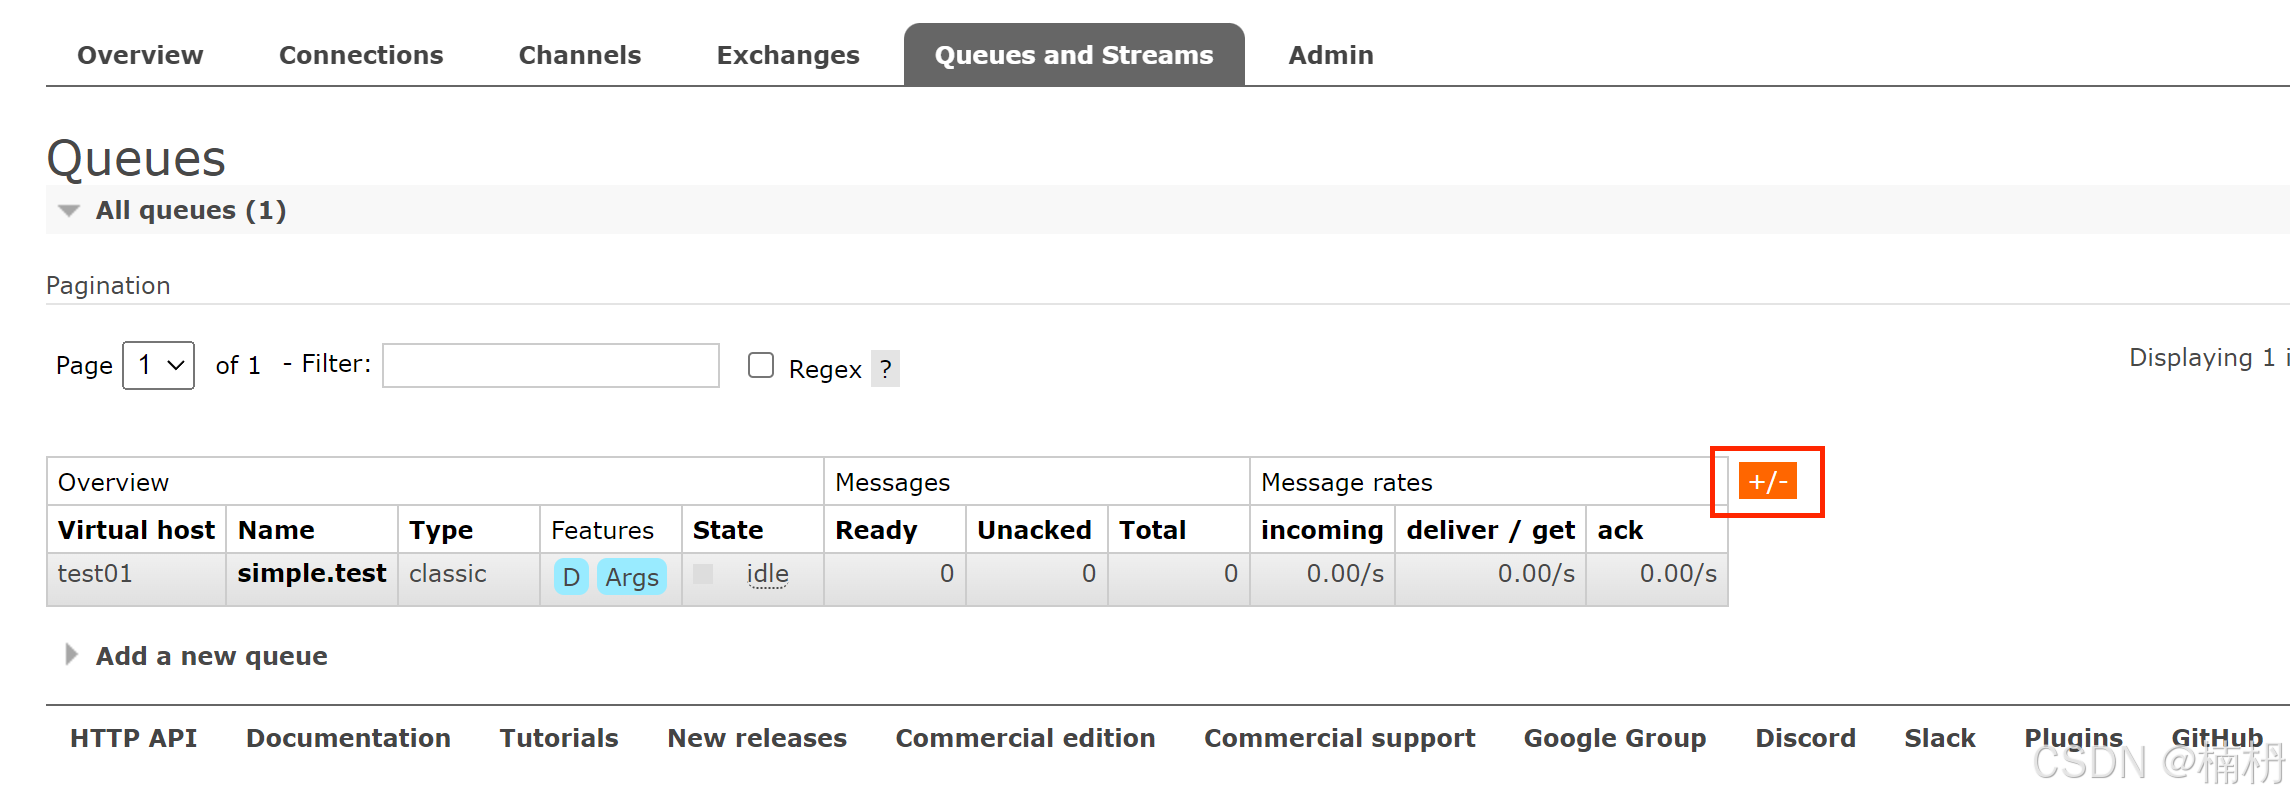Open the simple.test queue

coord(312,573)
